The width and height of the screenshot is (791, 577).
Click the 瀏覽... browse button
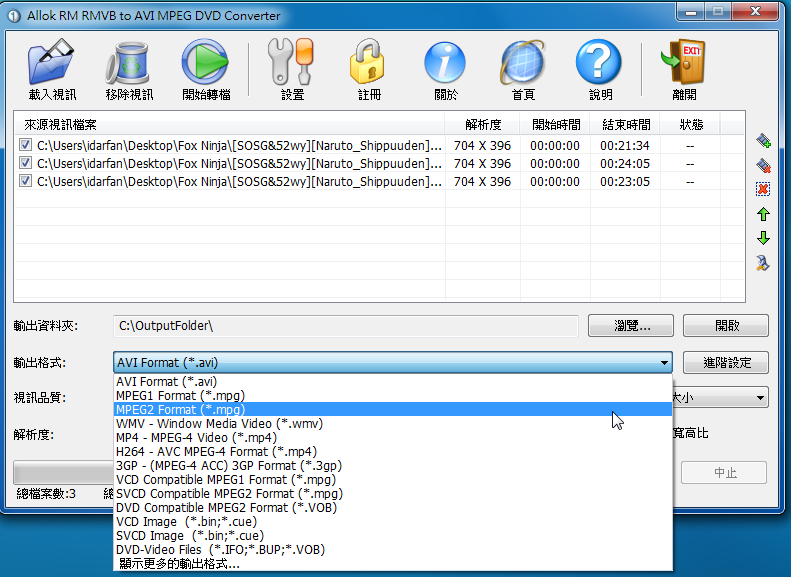(x=631, y=326)
